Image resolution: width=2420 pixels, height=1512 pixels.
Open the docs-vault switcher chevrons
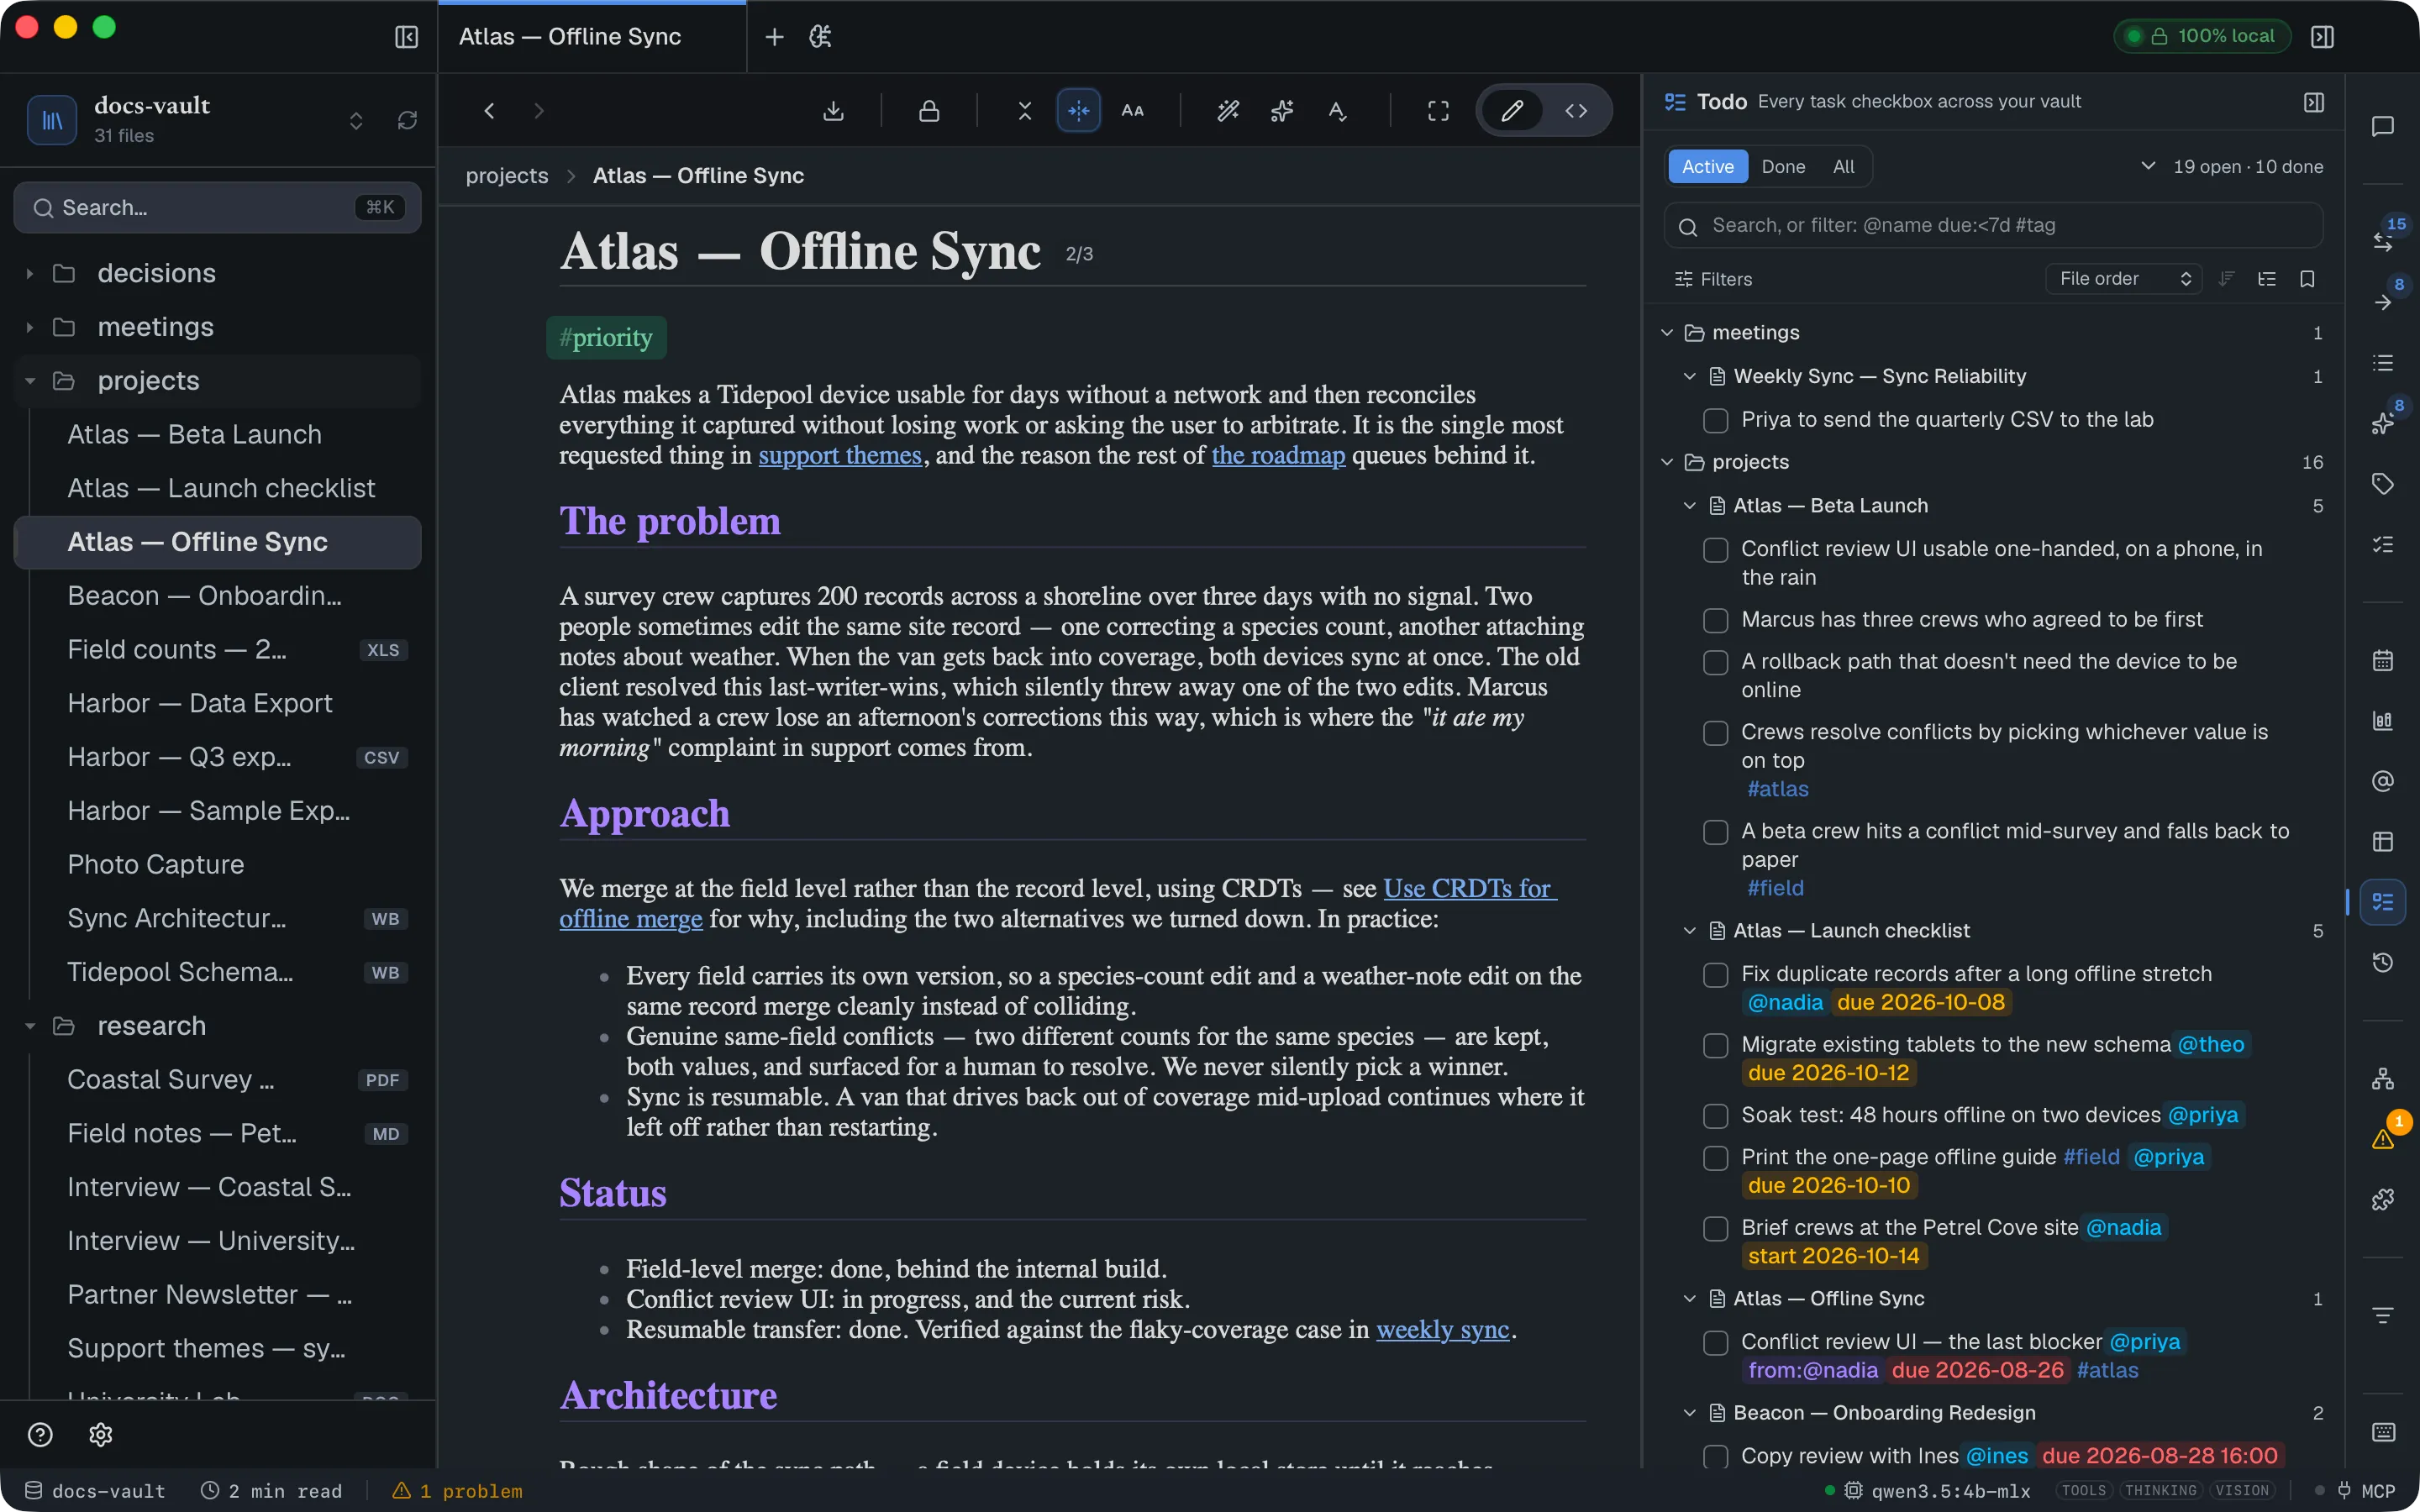pos(356,120)
